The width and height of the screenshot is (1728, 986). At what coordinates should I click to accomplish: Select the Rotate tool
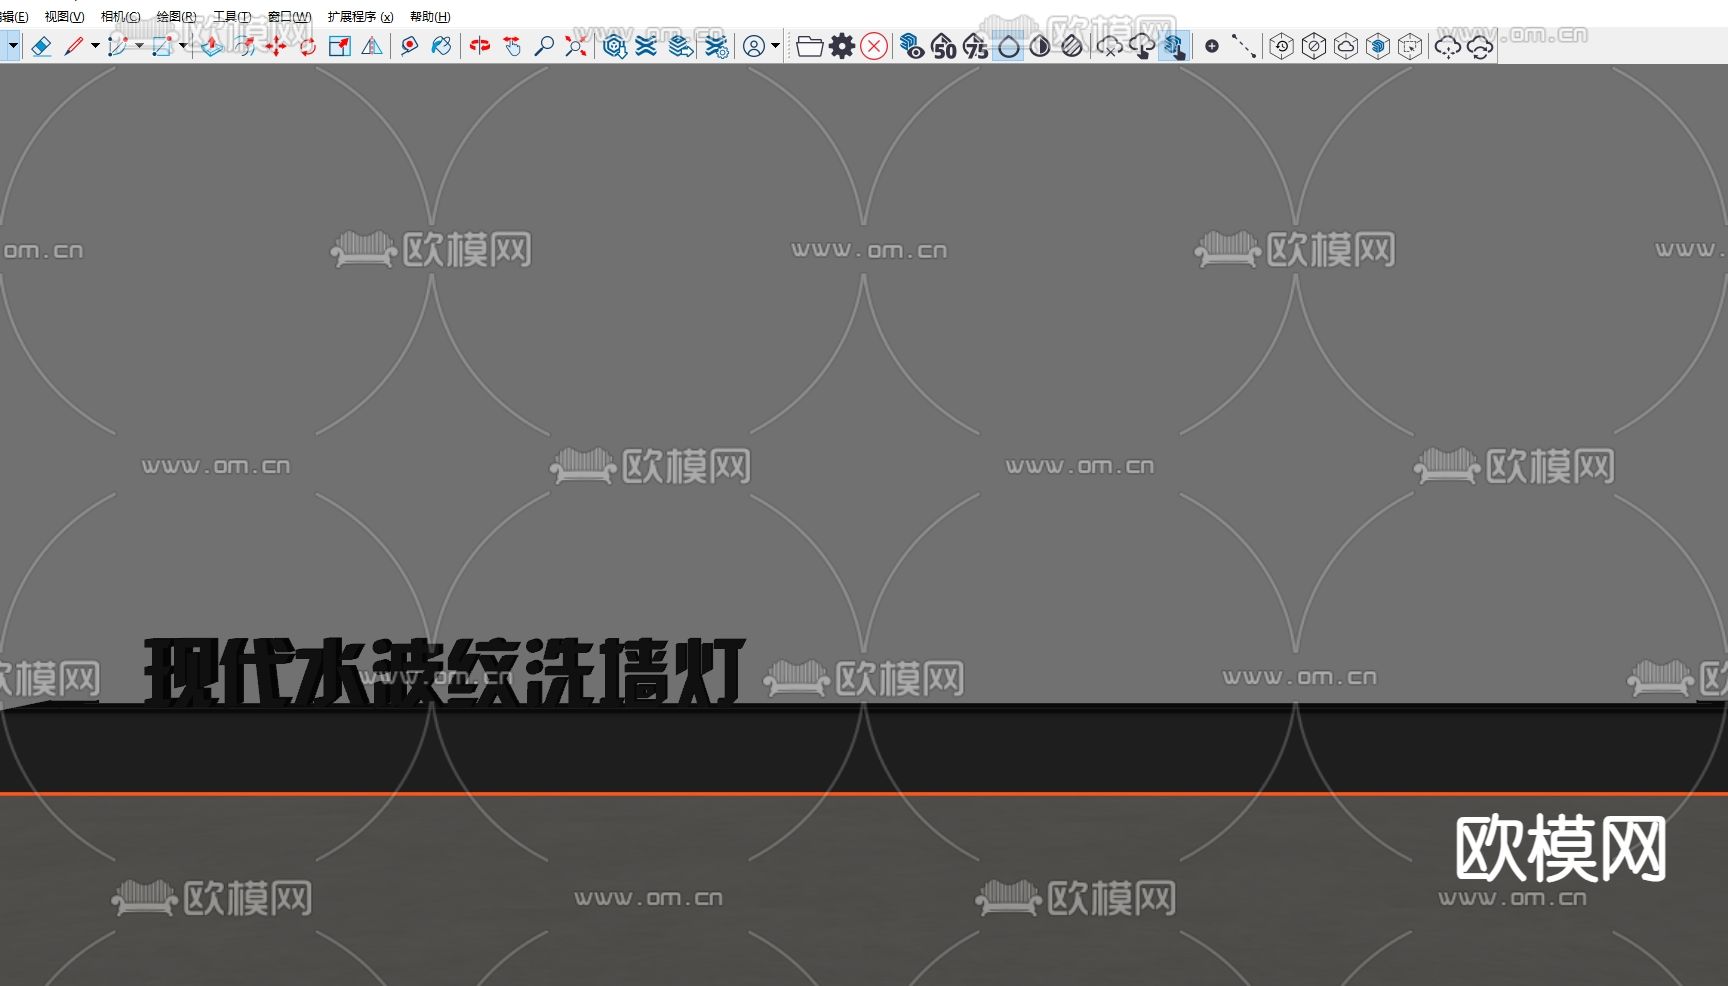point(308,46)
